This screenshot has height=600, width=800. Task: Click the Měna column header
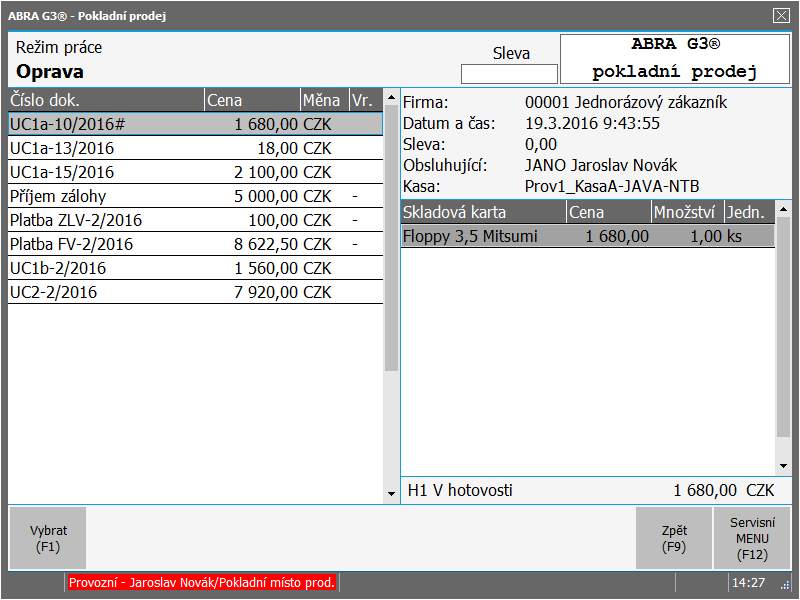coord(323,100)
